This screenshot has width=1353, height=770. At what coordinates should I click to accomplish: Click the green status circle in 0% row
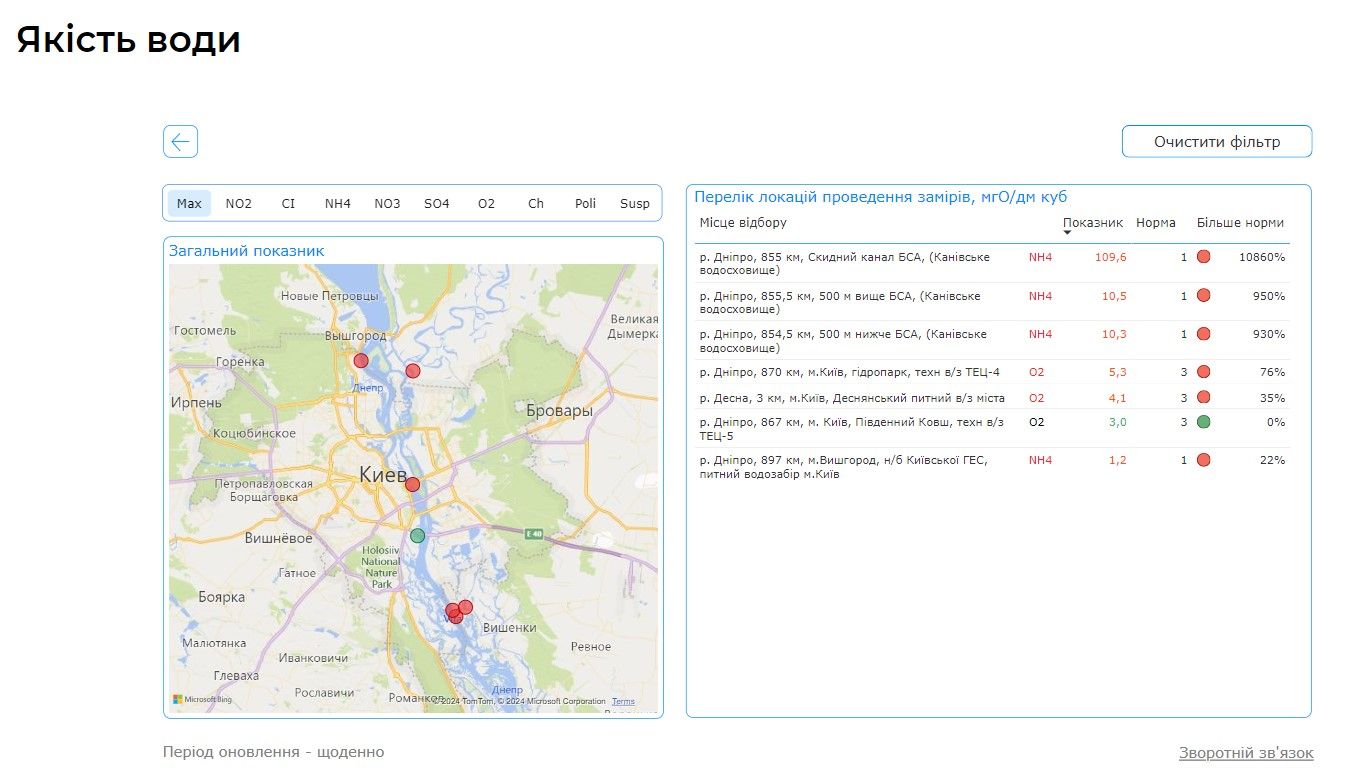coord(1203,422)
